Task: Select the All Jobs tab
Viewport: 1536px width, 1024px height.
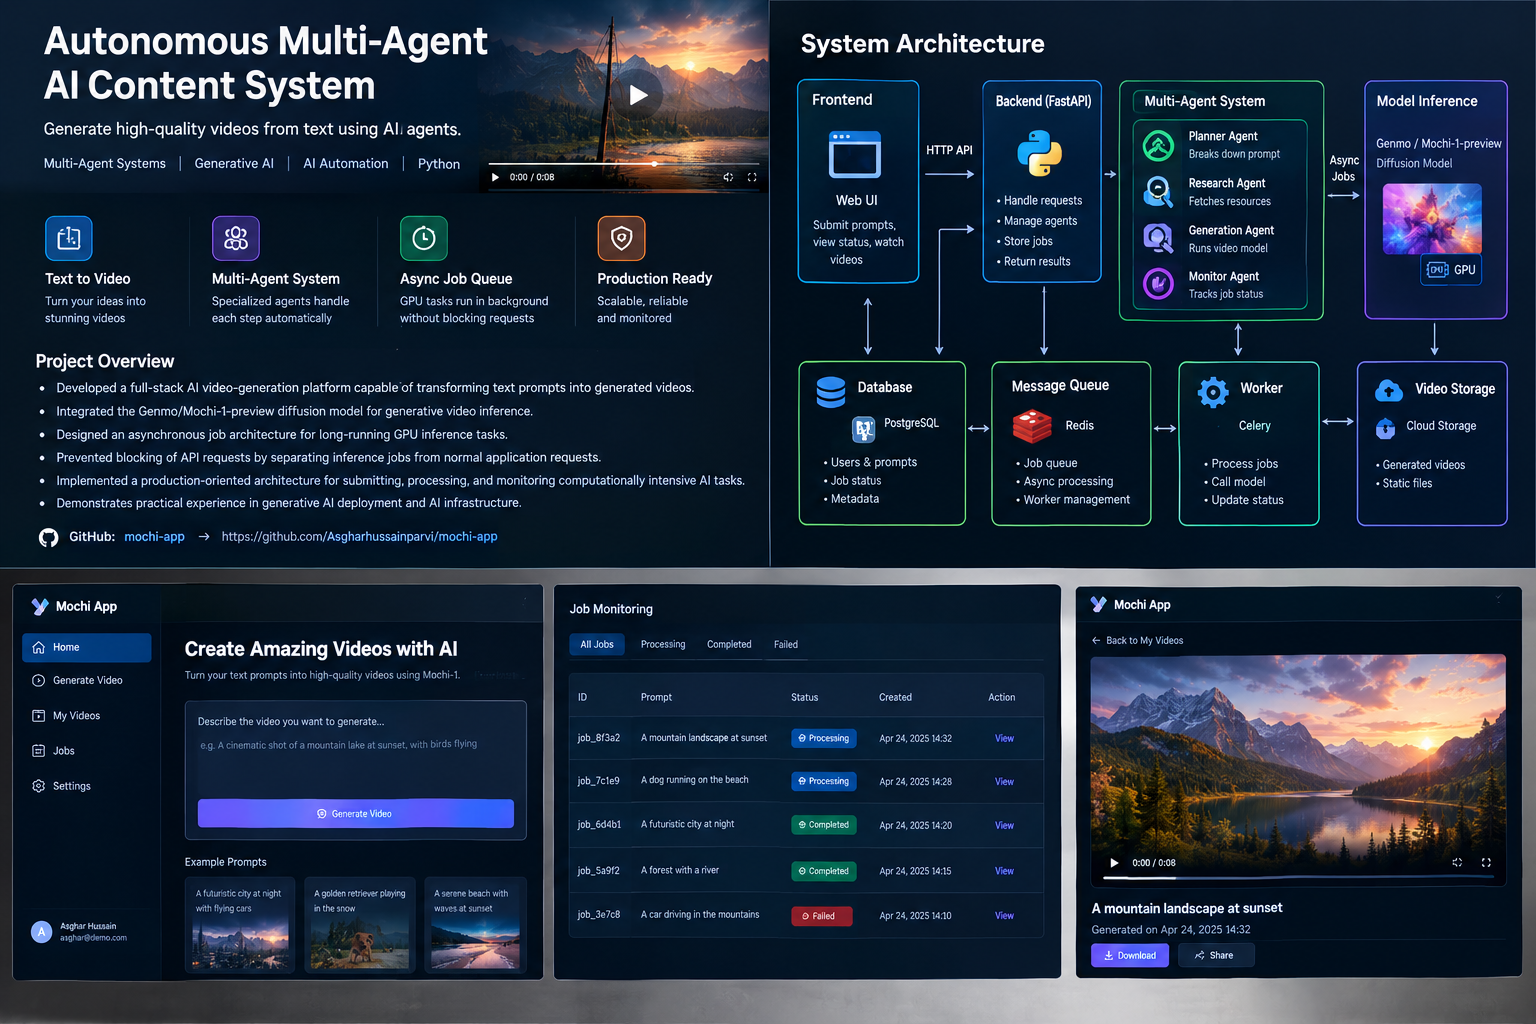Action: 597,645
